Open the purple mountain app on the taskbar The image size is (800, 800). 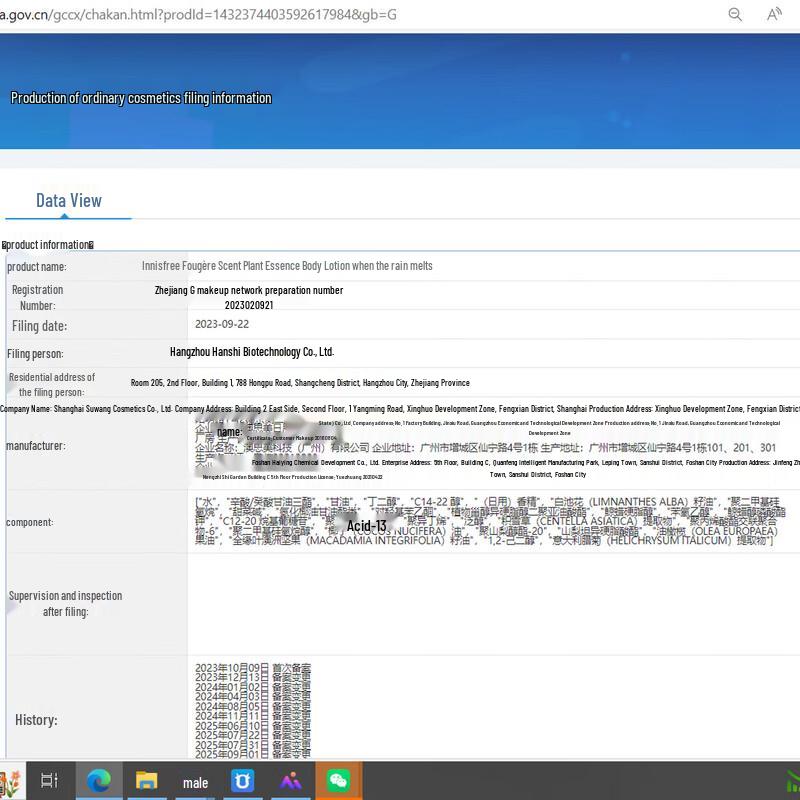click(290, 781)
